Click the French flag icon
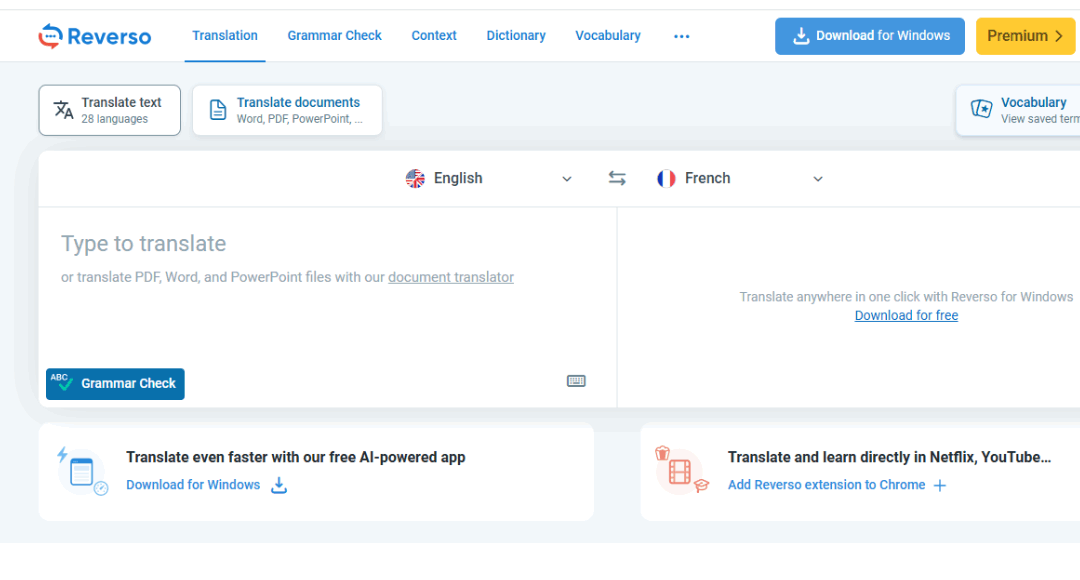This screenshot has height=580, width=1080. pyautogui.click(x=666, y=178)
